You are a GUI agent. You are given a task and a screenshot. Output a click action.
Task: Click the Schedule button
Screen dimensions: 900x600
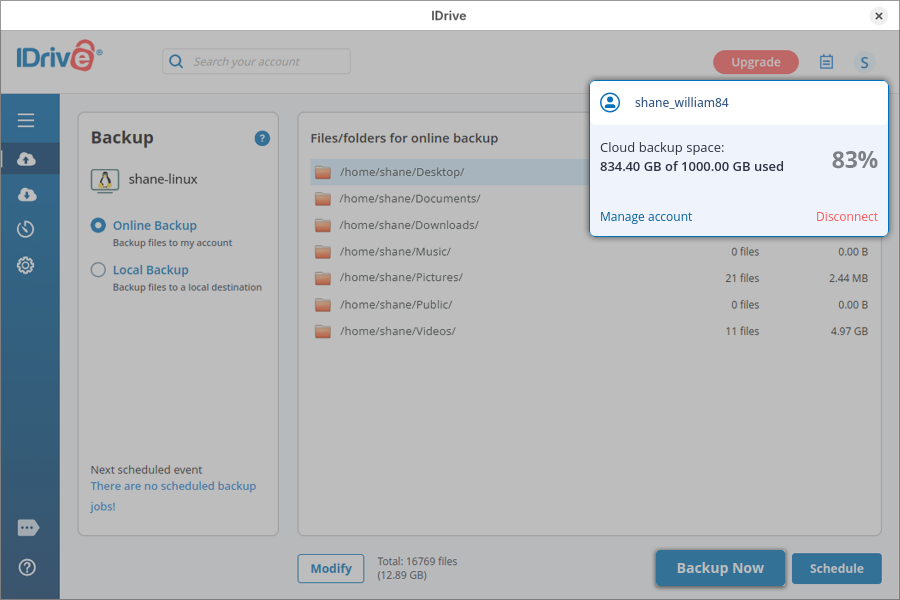(836, 568)
